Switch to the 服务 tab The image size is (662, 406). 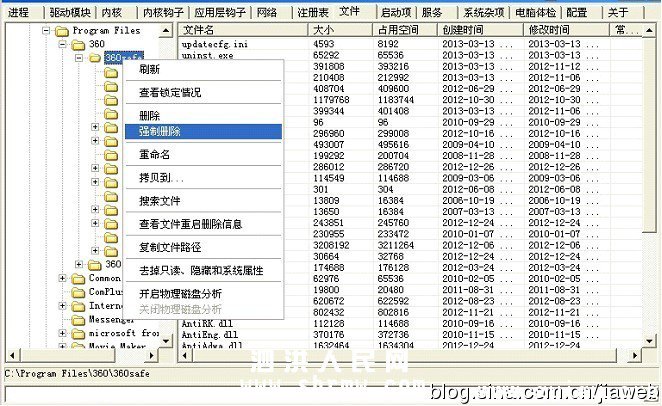(x=432, y=13)
